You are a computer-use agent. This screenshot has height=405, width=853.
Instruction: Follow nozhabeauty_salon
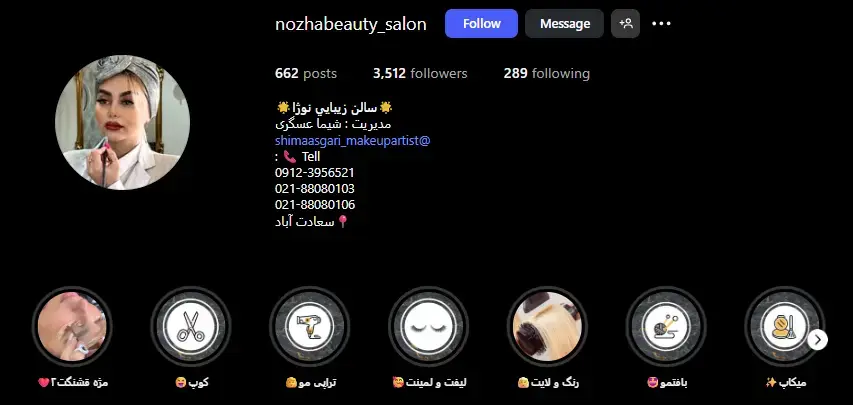coord(481,23)
